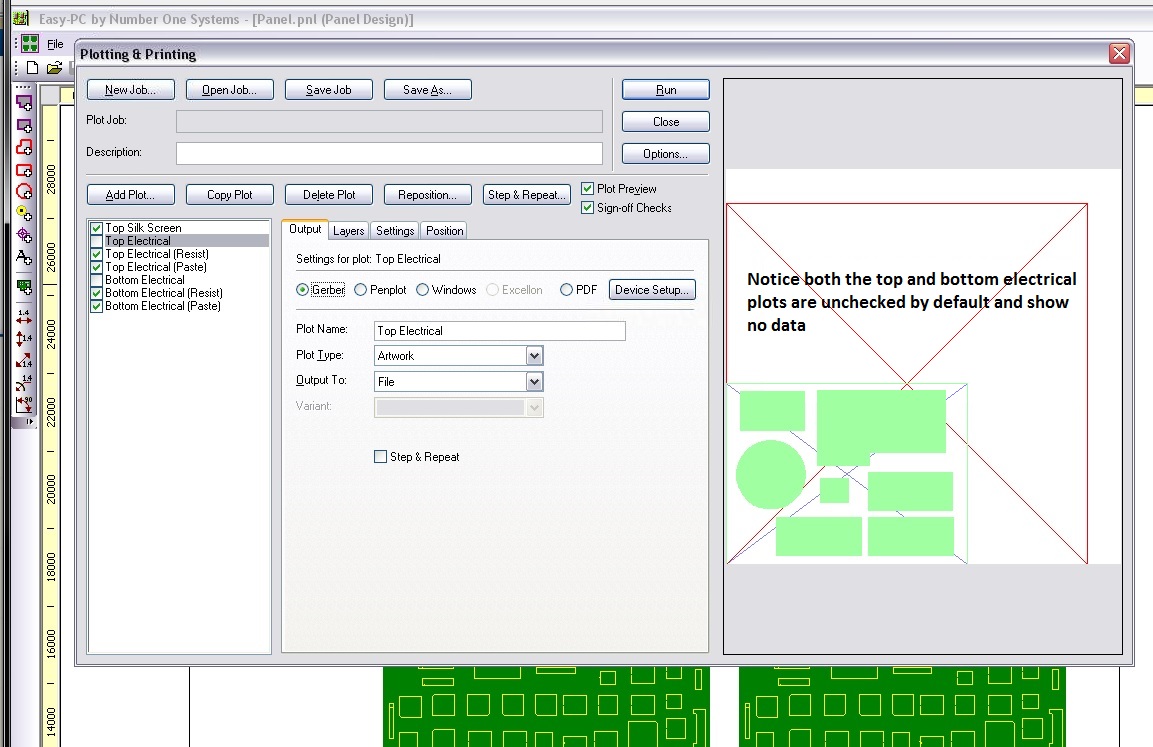Select the horizontal dimension tool
Viewport: 1153px width, 747px height.
pyautogui.click(x=24, y=317)
